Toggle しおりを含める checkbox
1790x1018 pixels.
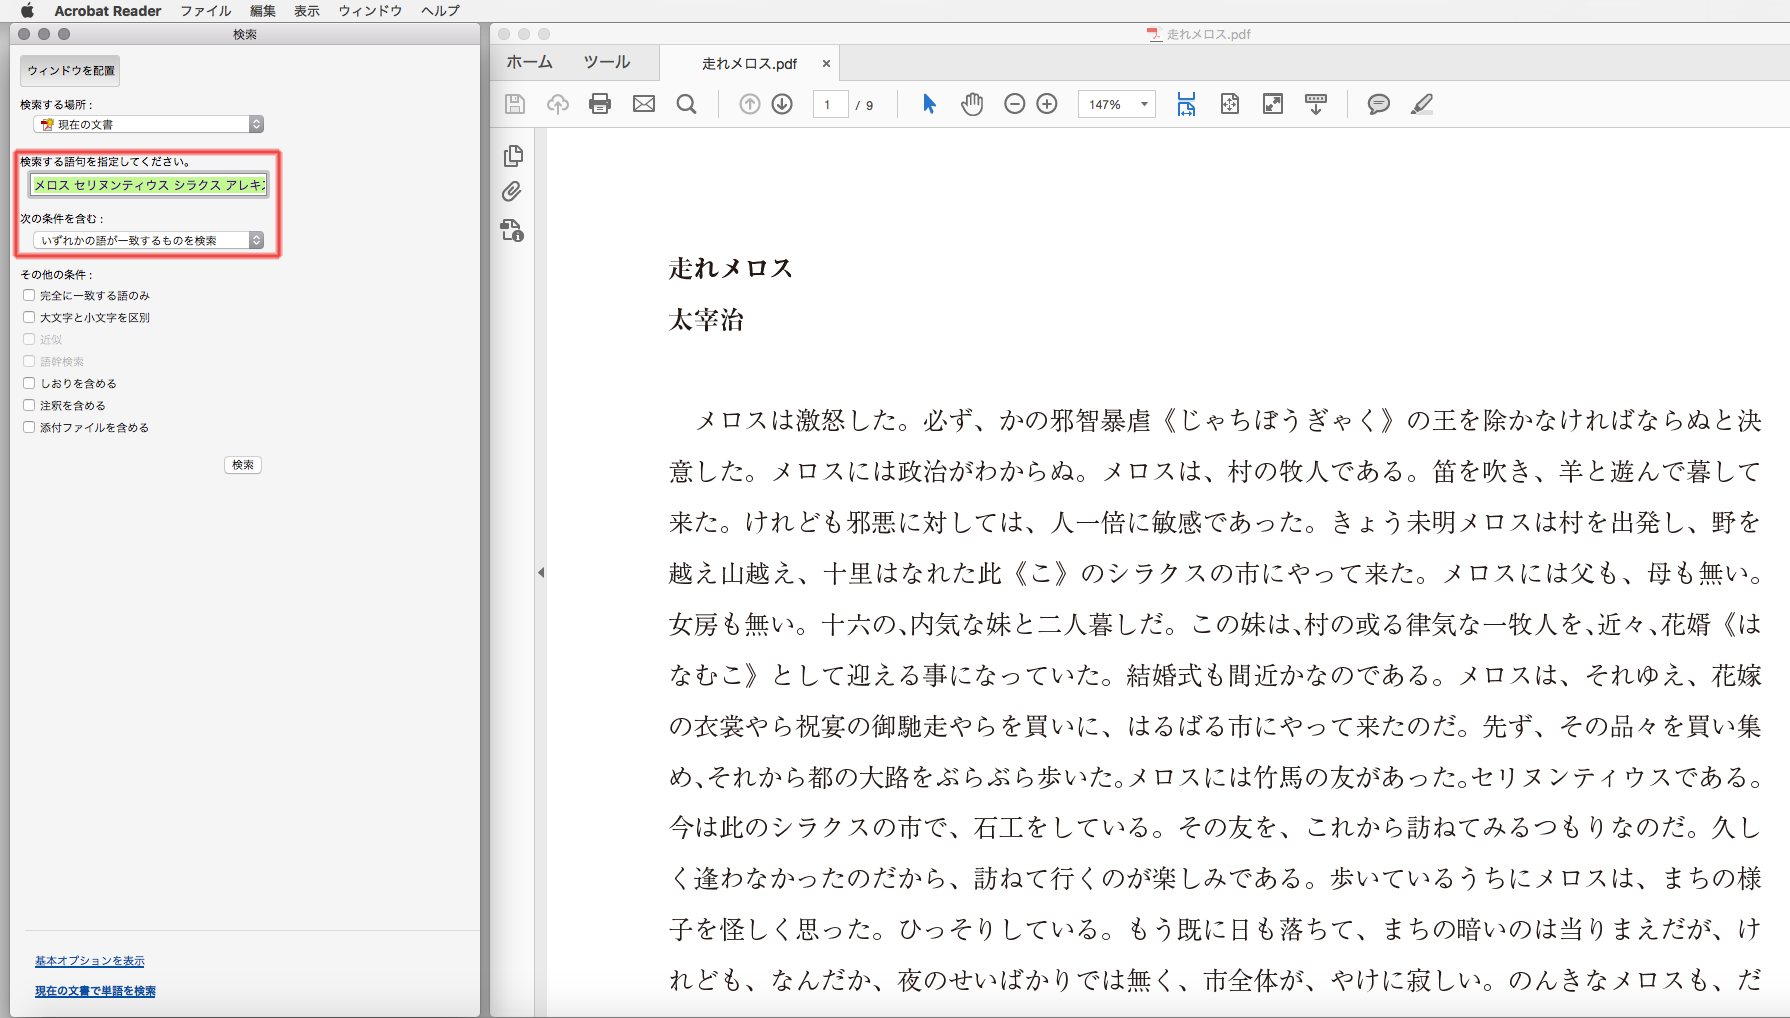29,383
